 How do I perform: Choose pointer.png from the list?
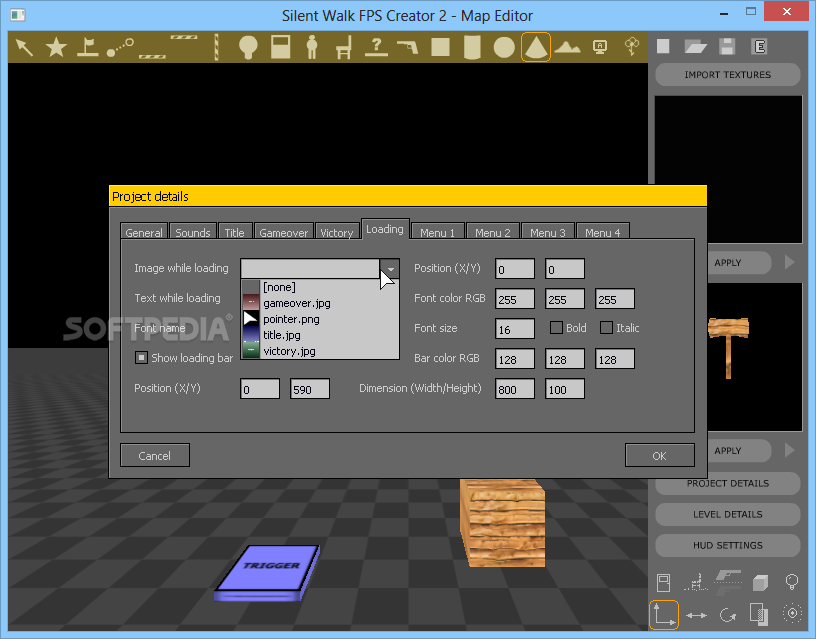(320, 319)
